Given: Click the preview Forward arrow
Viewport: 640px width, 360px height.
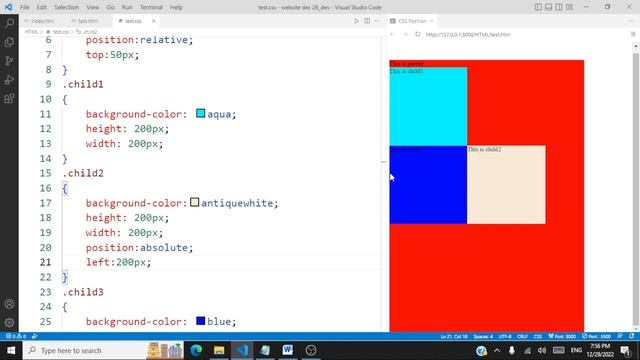Looking at the screenshot, I should (405, 35).
